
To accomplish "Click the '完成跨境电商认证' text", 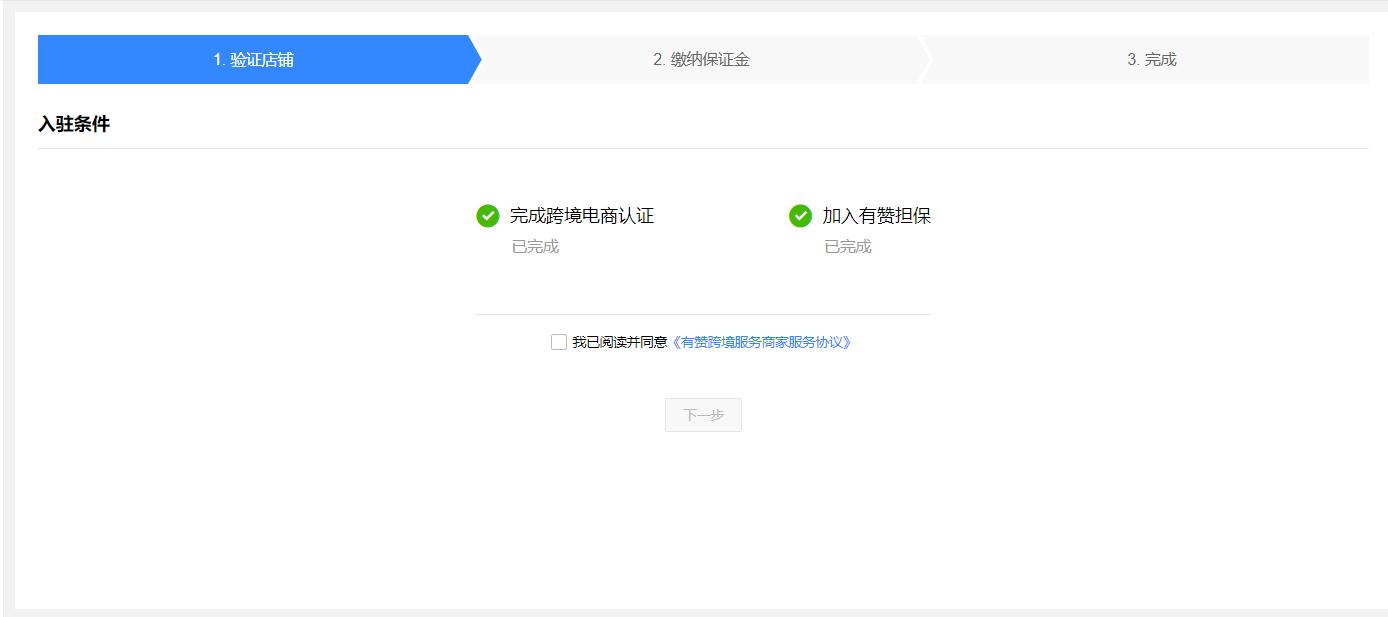I will 582,216.
